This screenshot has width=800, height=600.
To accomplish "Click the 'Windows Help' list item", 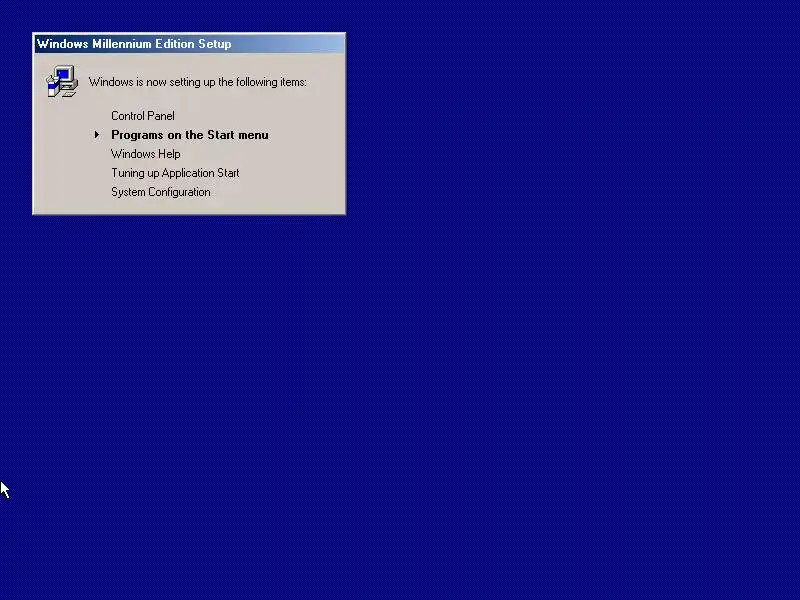I will click(145, 154).
